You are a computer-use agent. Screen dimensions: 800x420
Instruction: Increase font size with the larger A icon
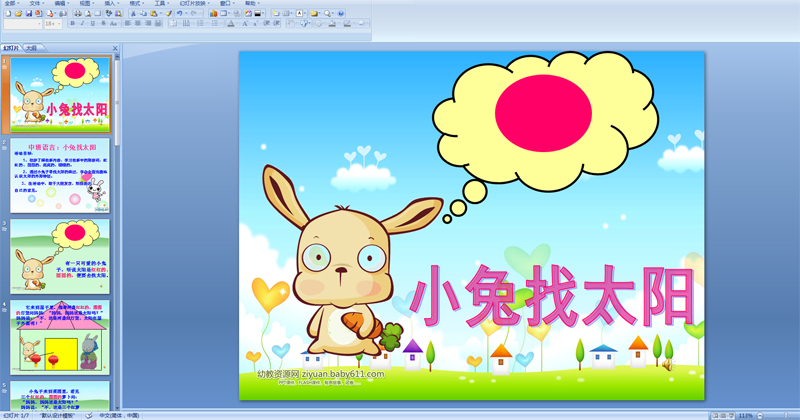tap(245, 23)
